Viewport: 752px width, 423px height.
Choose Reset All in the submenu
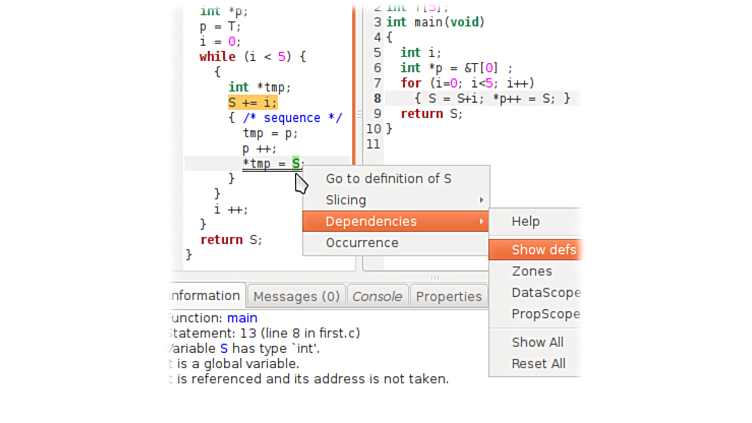point(538,364)
